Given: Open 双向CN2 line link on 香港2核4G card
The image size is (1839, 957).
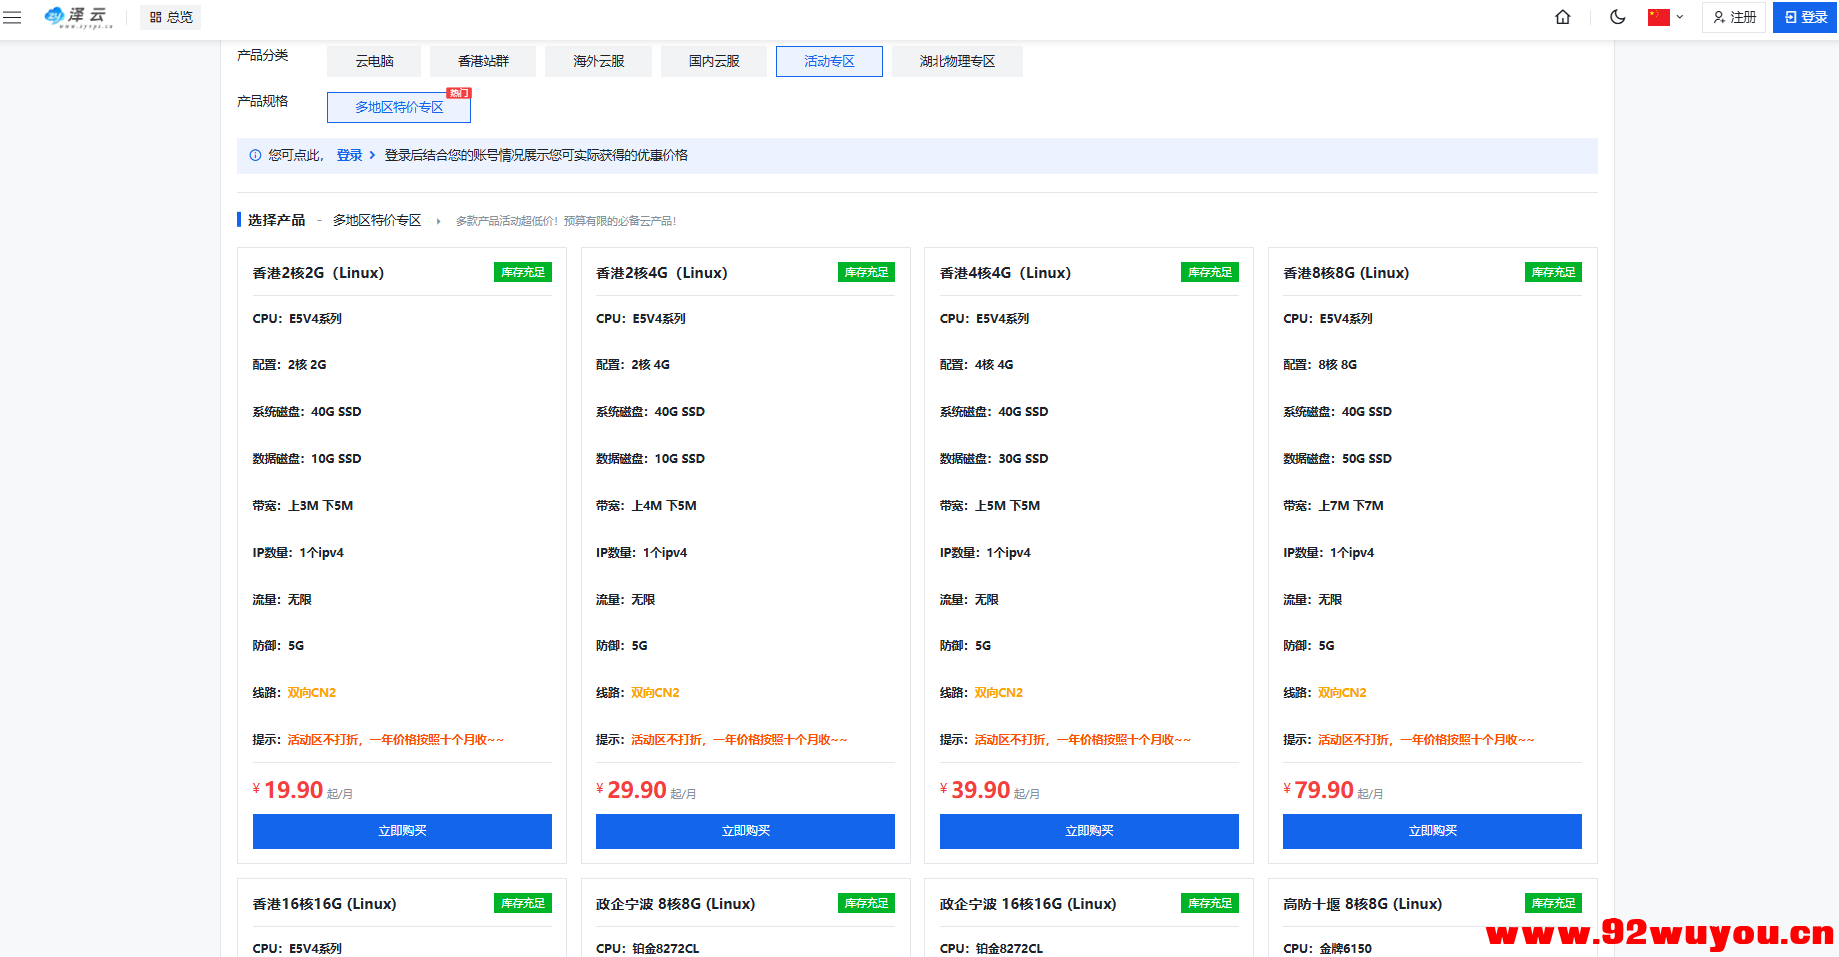Looking at the screenshot, I should click(655, 693).
